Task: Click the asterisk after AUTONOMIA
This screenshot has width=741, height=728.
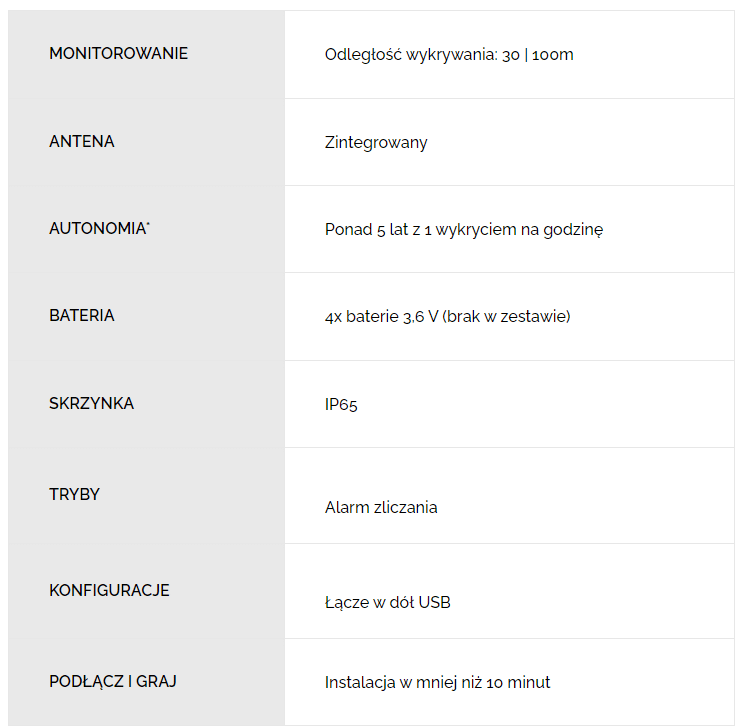Action: (148, 223)
